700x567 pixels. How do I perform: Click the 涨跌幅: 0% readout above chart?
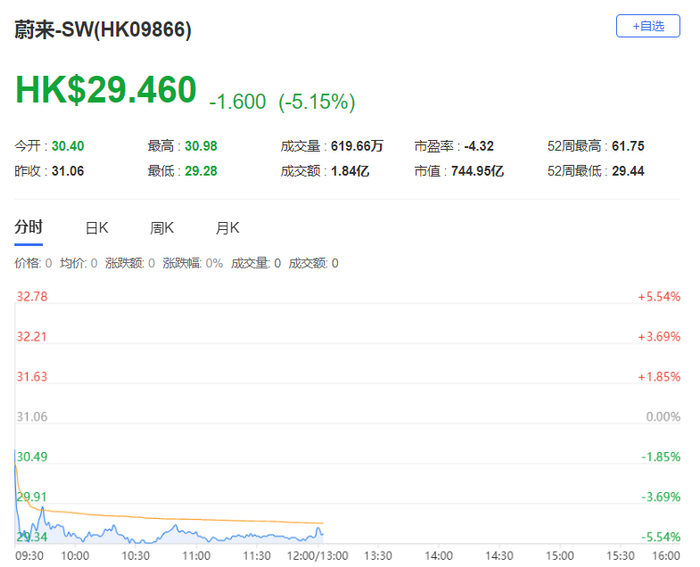click(x=192, y=263)
